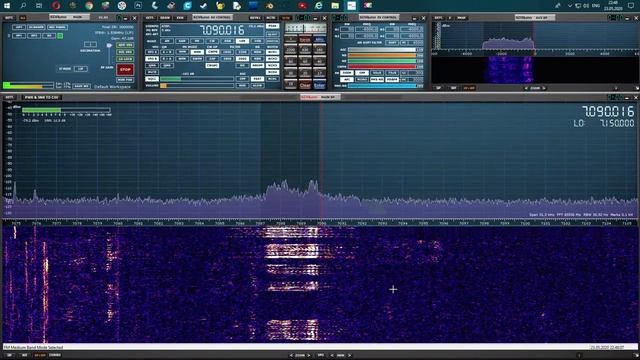This screenshot has height=360, width=640.
Task: Adjust the squelch level bar
Action: click(x=197, y=79)
